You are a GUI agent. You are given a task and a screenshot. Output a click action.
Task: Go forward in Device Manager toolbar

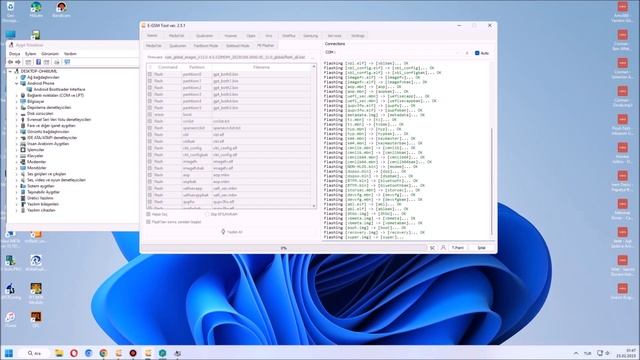[18, 62]
